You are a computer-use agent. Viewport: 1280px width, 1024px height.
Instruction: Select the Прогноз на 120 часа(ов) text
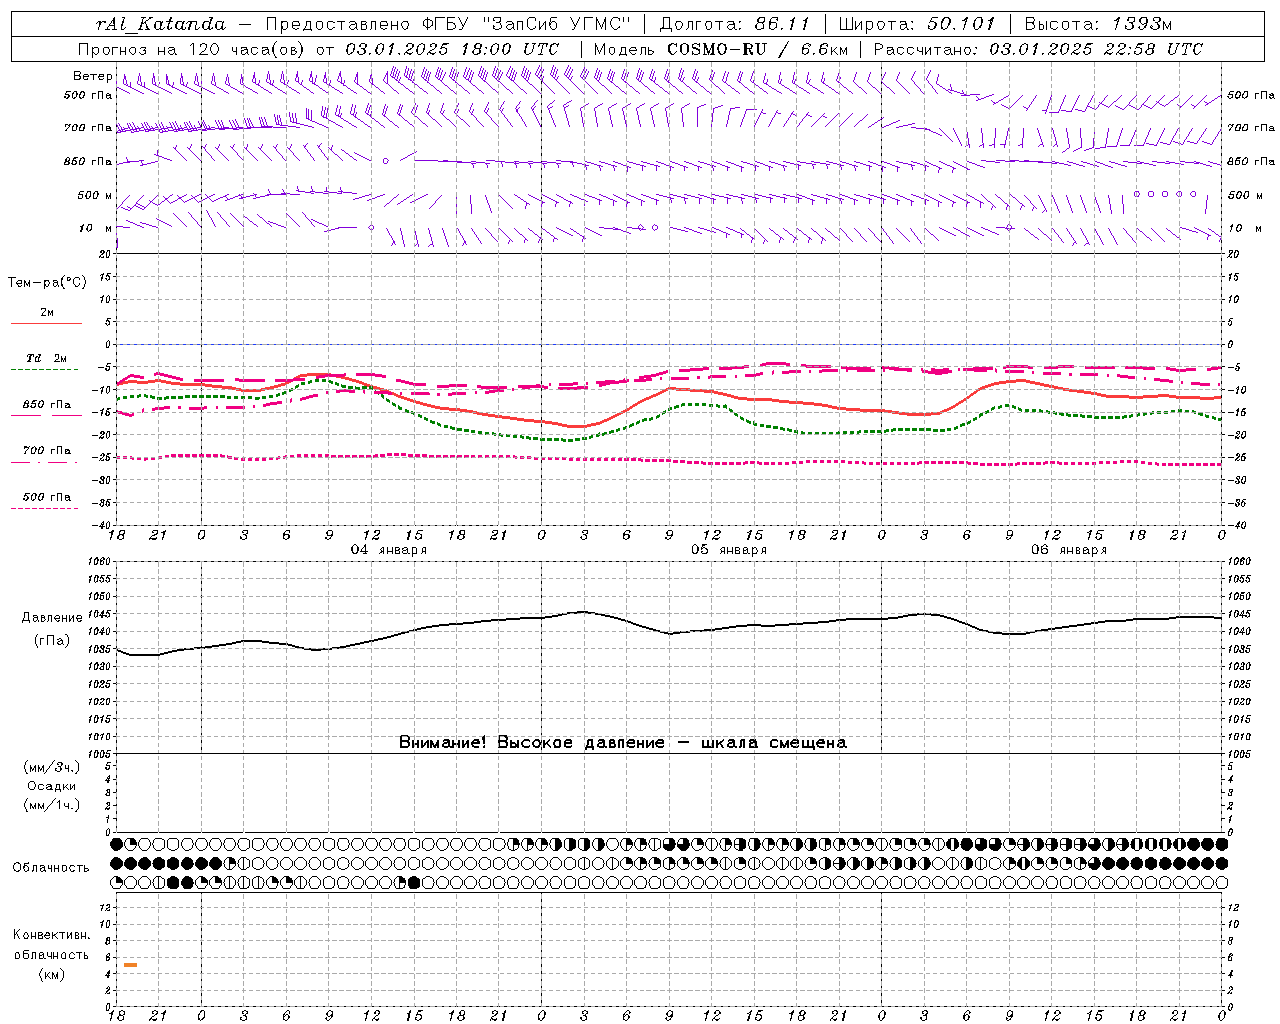click(x=193, y=49)
